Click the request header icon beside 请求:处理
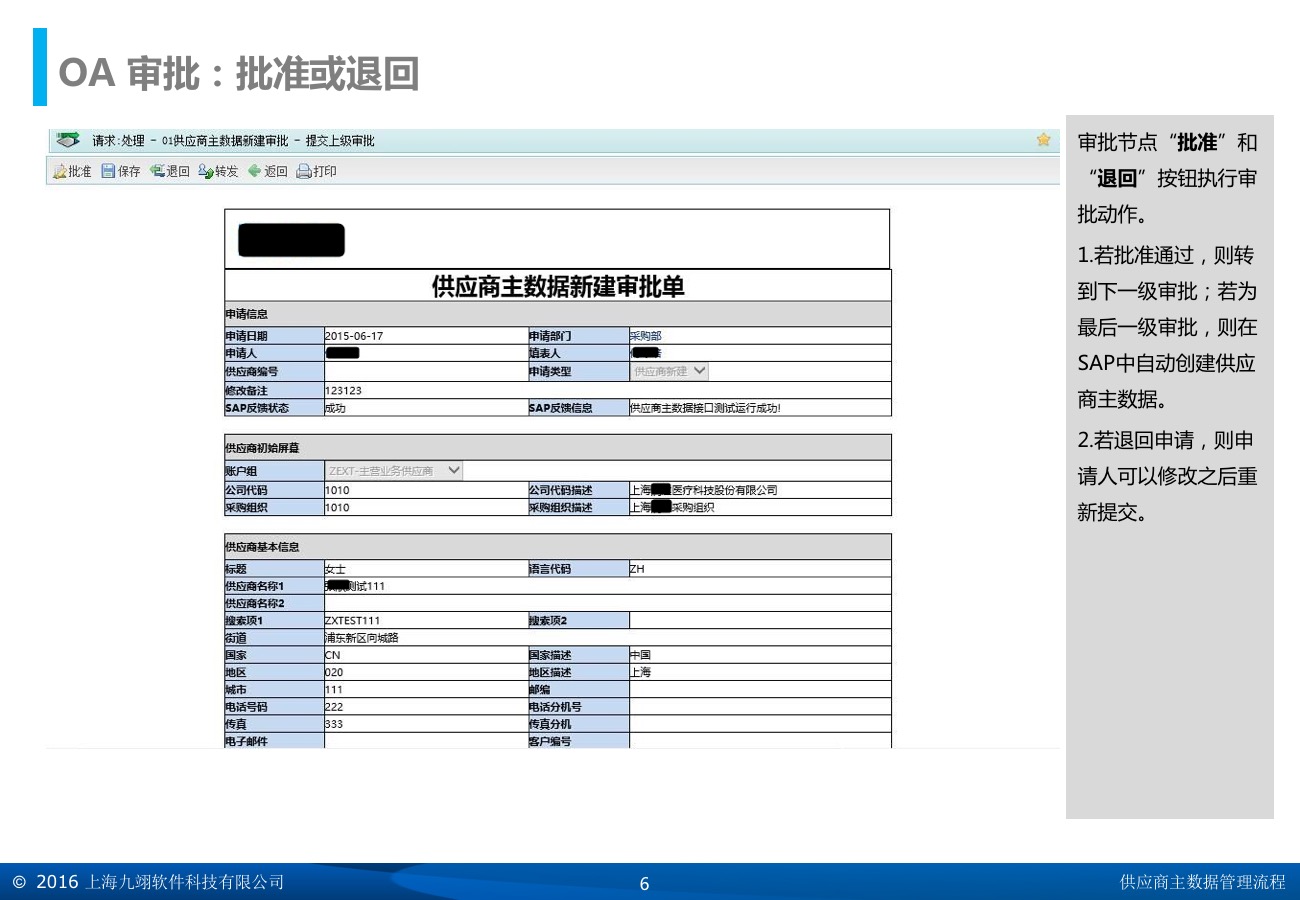This screenshot has width=1300, height=900. click(68, 140)
